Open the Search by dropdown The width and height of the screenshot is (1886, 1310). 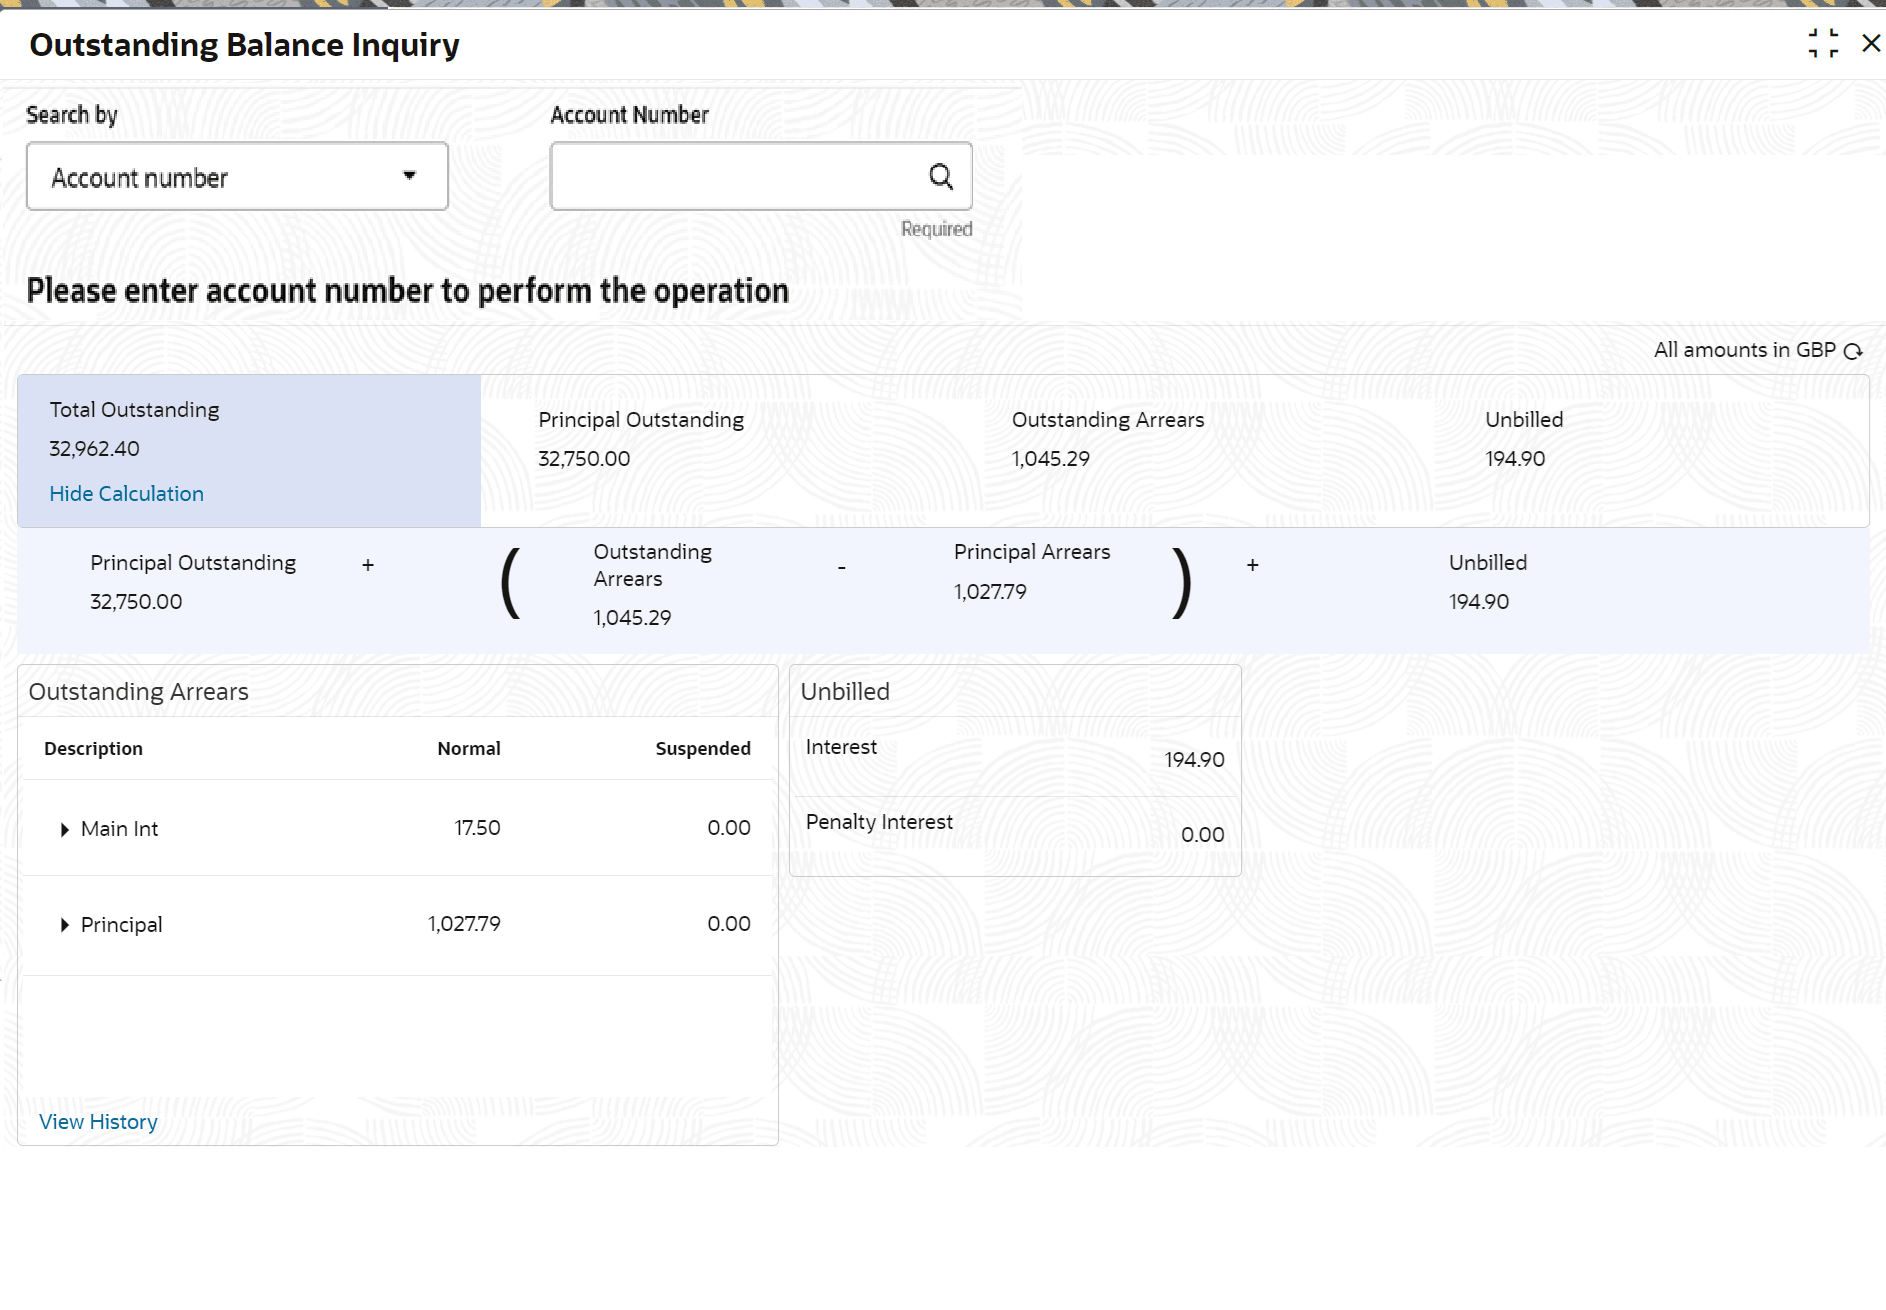tap(237, 177)
